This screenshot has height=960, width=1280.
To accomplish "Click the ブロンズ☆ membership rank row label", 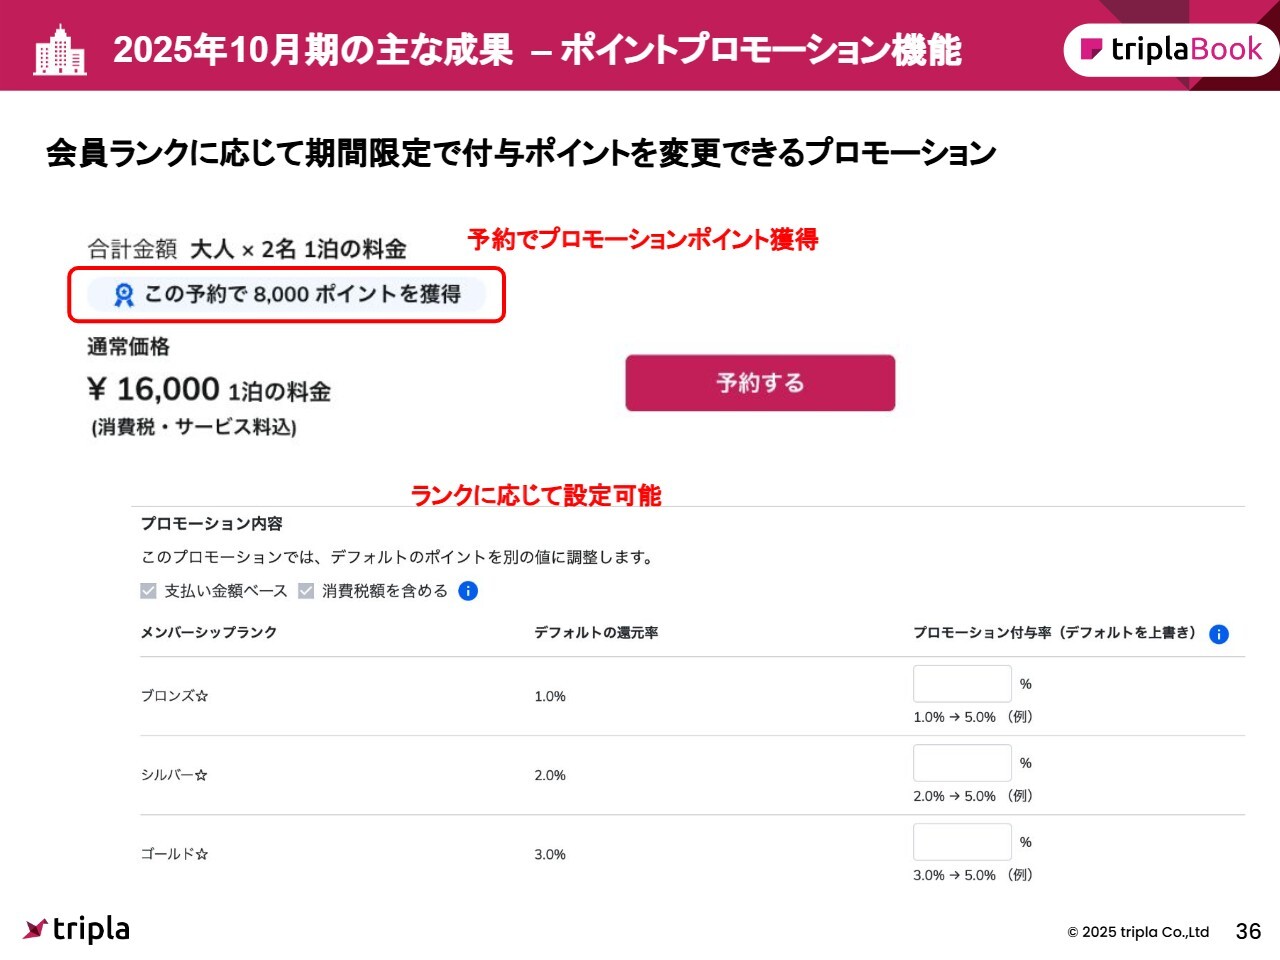I will (x=174, y=696).
